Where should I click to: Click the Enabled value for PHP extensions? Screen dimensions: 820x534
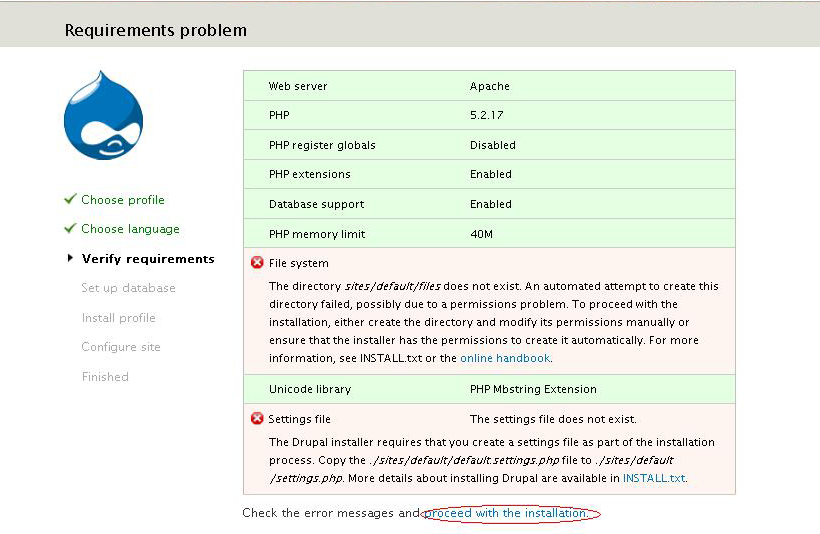click(491, 174)
